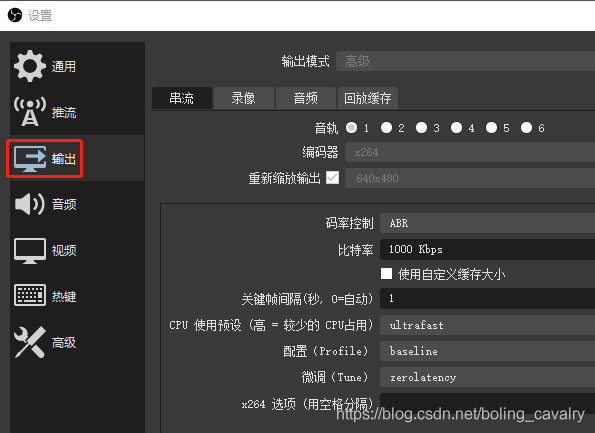Enable 使用自定义缓存大小 checkbox
Image resolution: width=595 pixels, height=433 pixels.
click(386, 274)
